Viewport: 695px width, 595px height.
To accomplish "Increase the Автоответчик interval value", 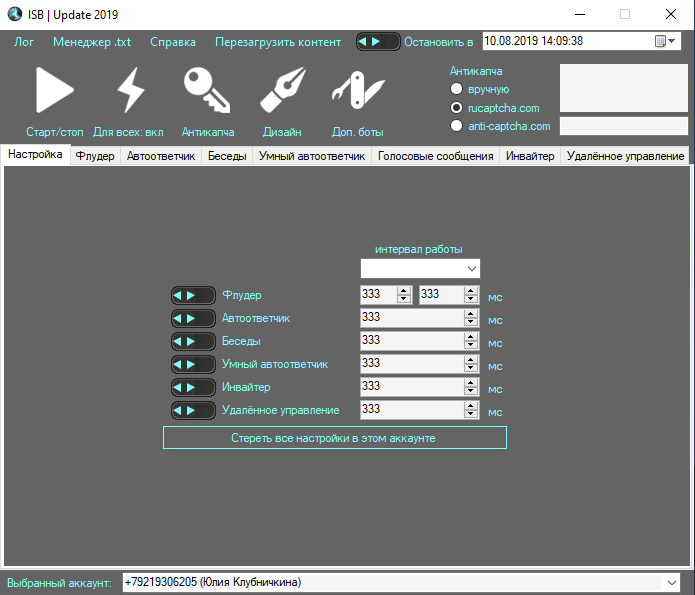I will point(471,314).
